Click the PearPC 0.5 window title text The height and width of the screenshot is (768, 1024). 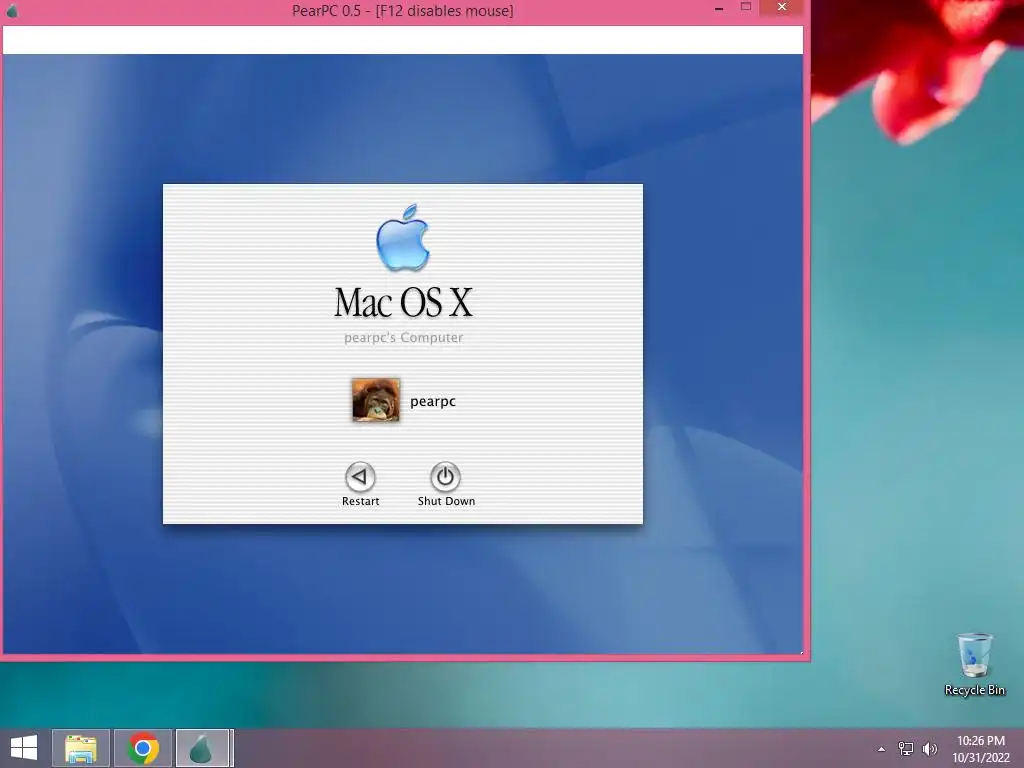click(x=402, y=11)
